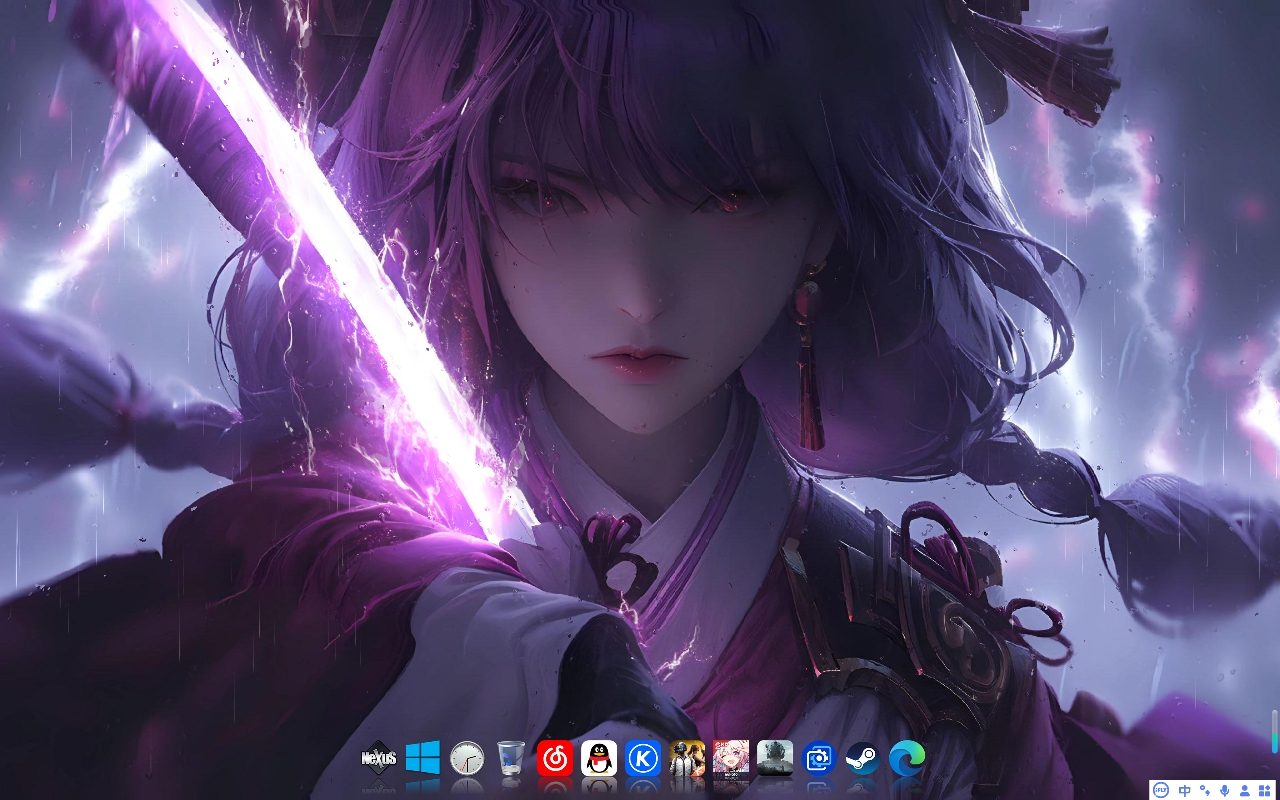Open blue camera screenshot tool in dock
1280x800 pixels.
(x=819, y=758)
